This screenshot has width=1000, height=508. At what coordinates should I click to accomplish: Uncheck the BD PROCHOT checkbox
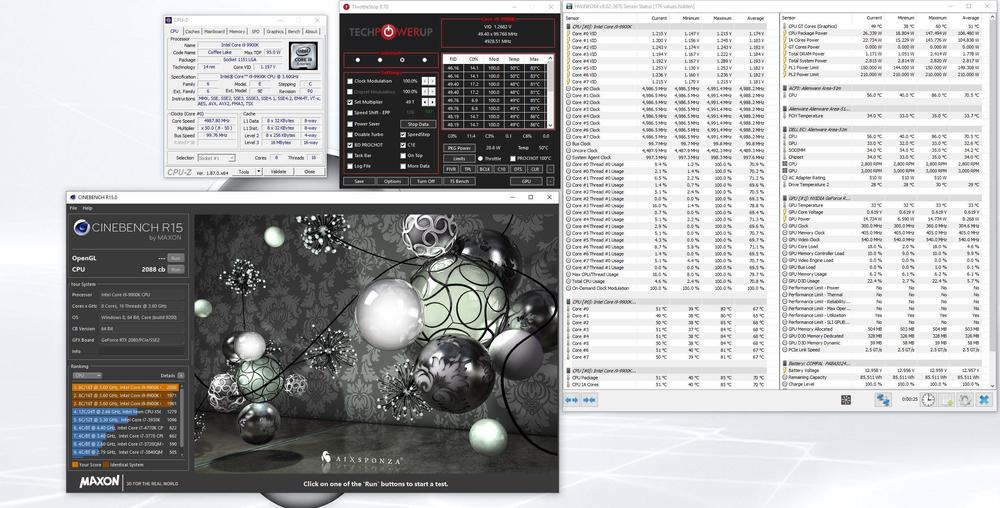point(350,145)
